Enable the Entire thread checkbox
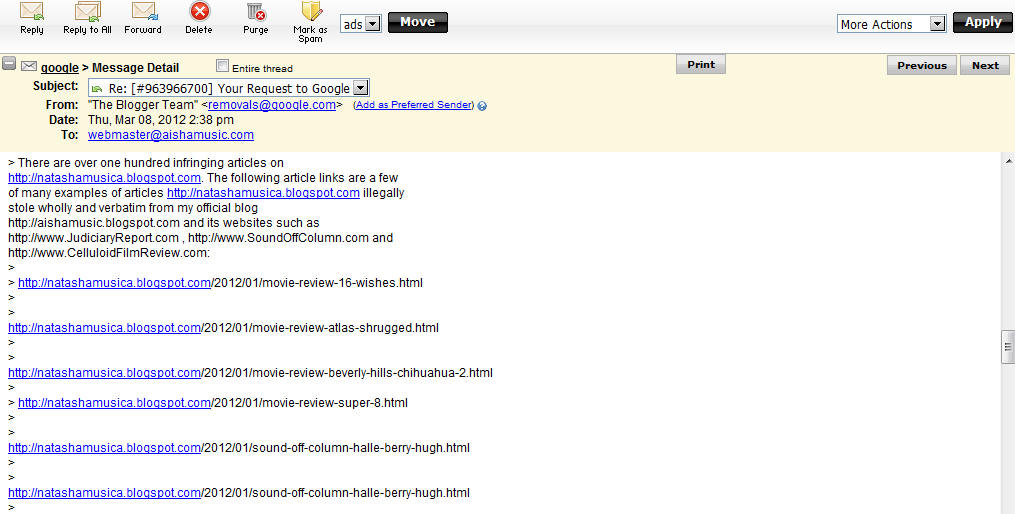 222,65
